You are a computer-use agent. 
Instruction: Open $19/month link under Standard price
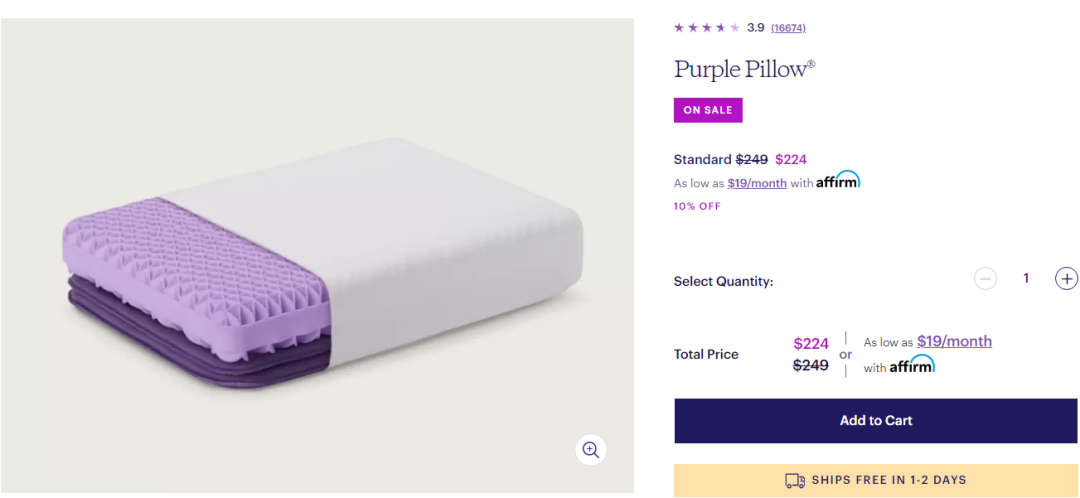click(757, 183)
